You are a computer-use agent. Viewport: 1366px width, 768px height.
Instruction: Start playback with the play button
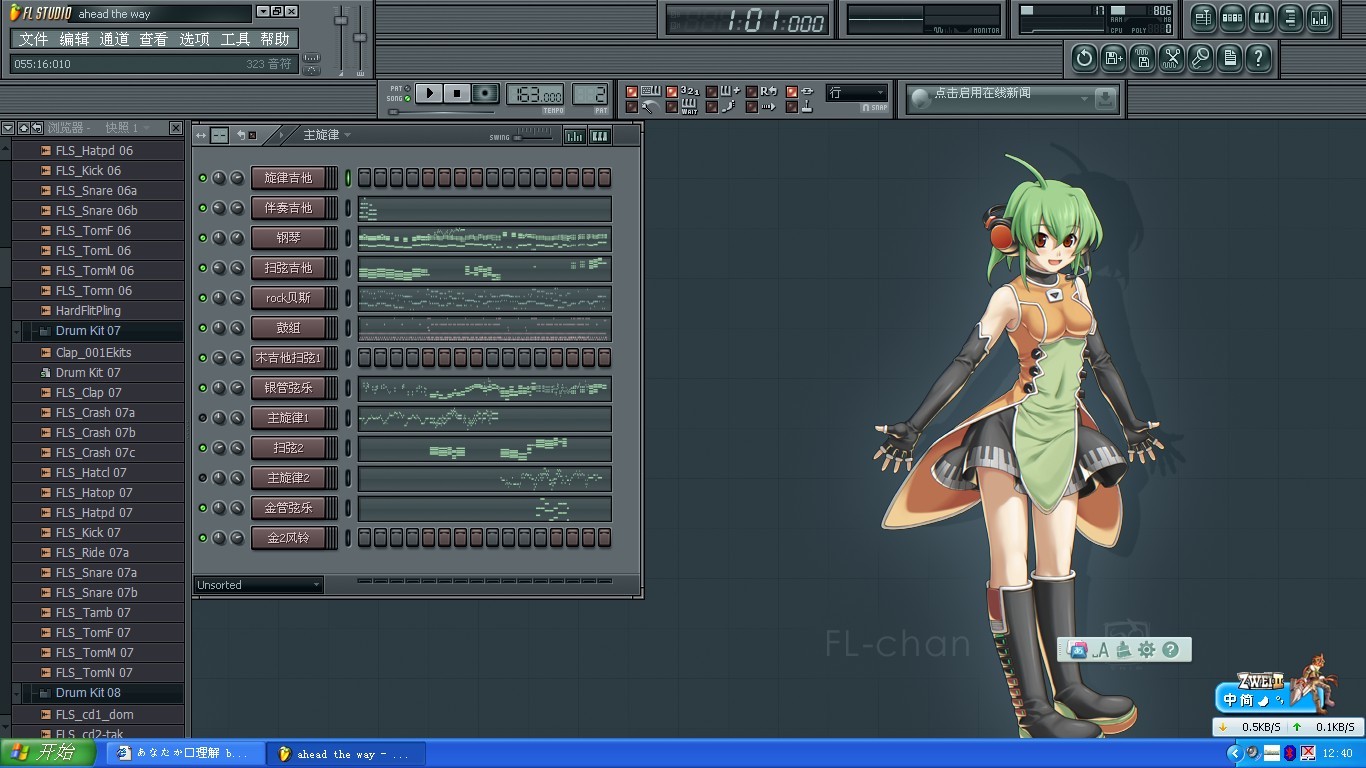tap(429, 93)
